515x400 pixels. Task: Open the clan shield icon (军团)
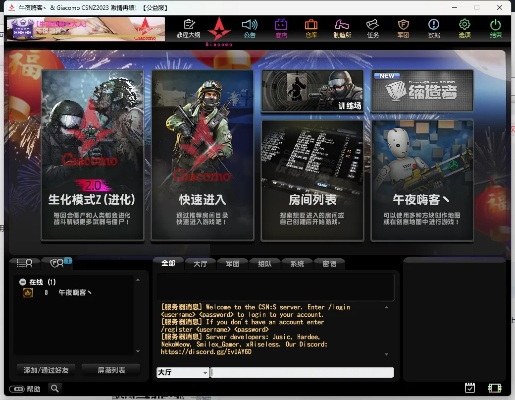pos(403,28)
